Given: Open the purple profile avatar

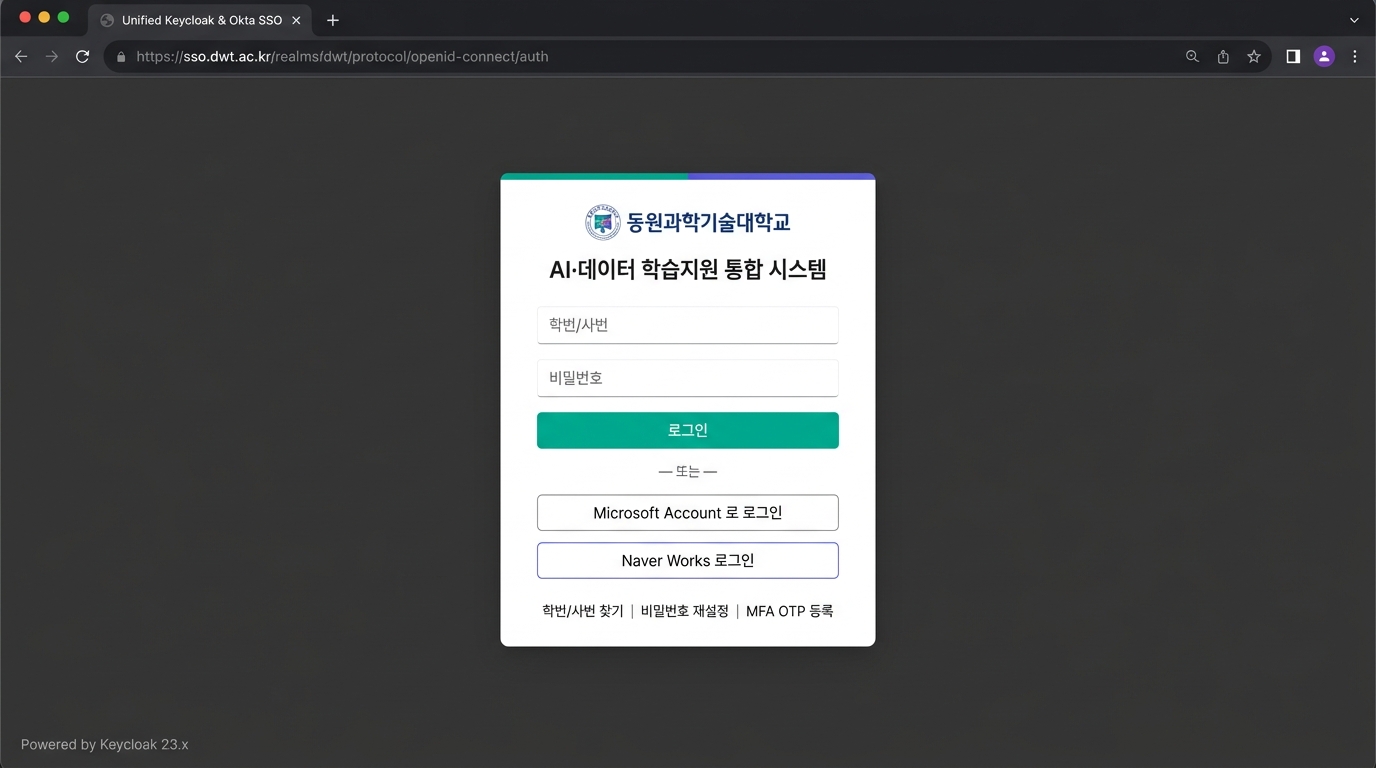Looking at the screenshot, I should click(x=1324, y=57).
